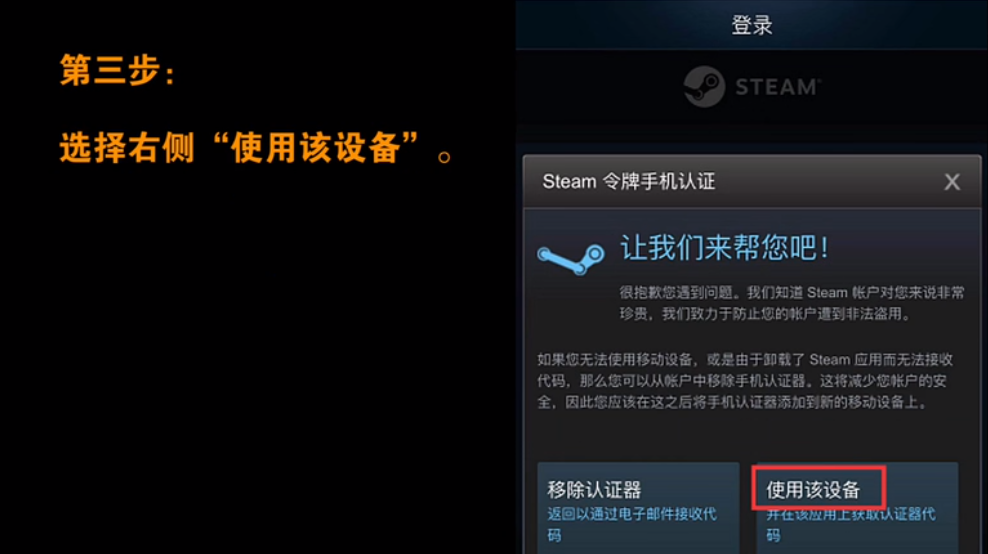Screen dimensions: 988x554
Task: Close the Steam 令牌手机认证 dialog
Action: tap(952, 182)
